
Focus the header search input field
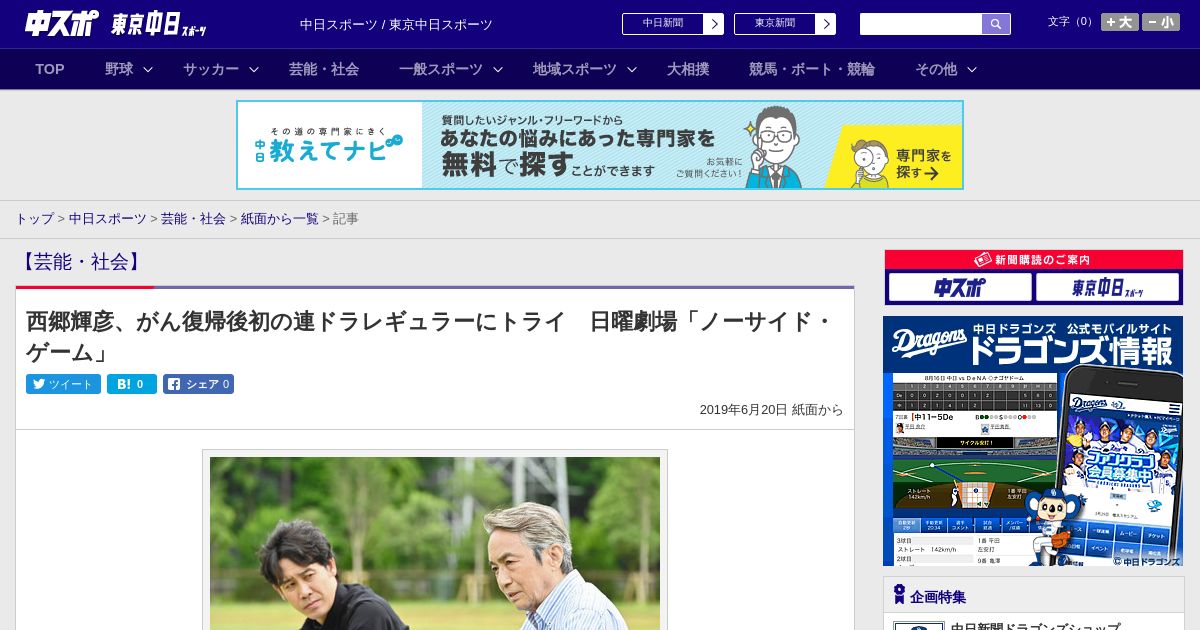(921, 24)
